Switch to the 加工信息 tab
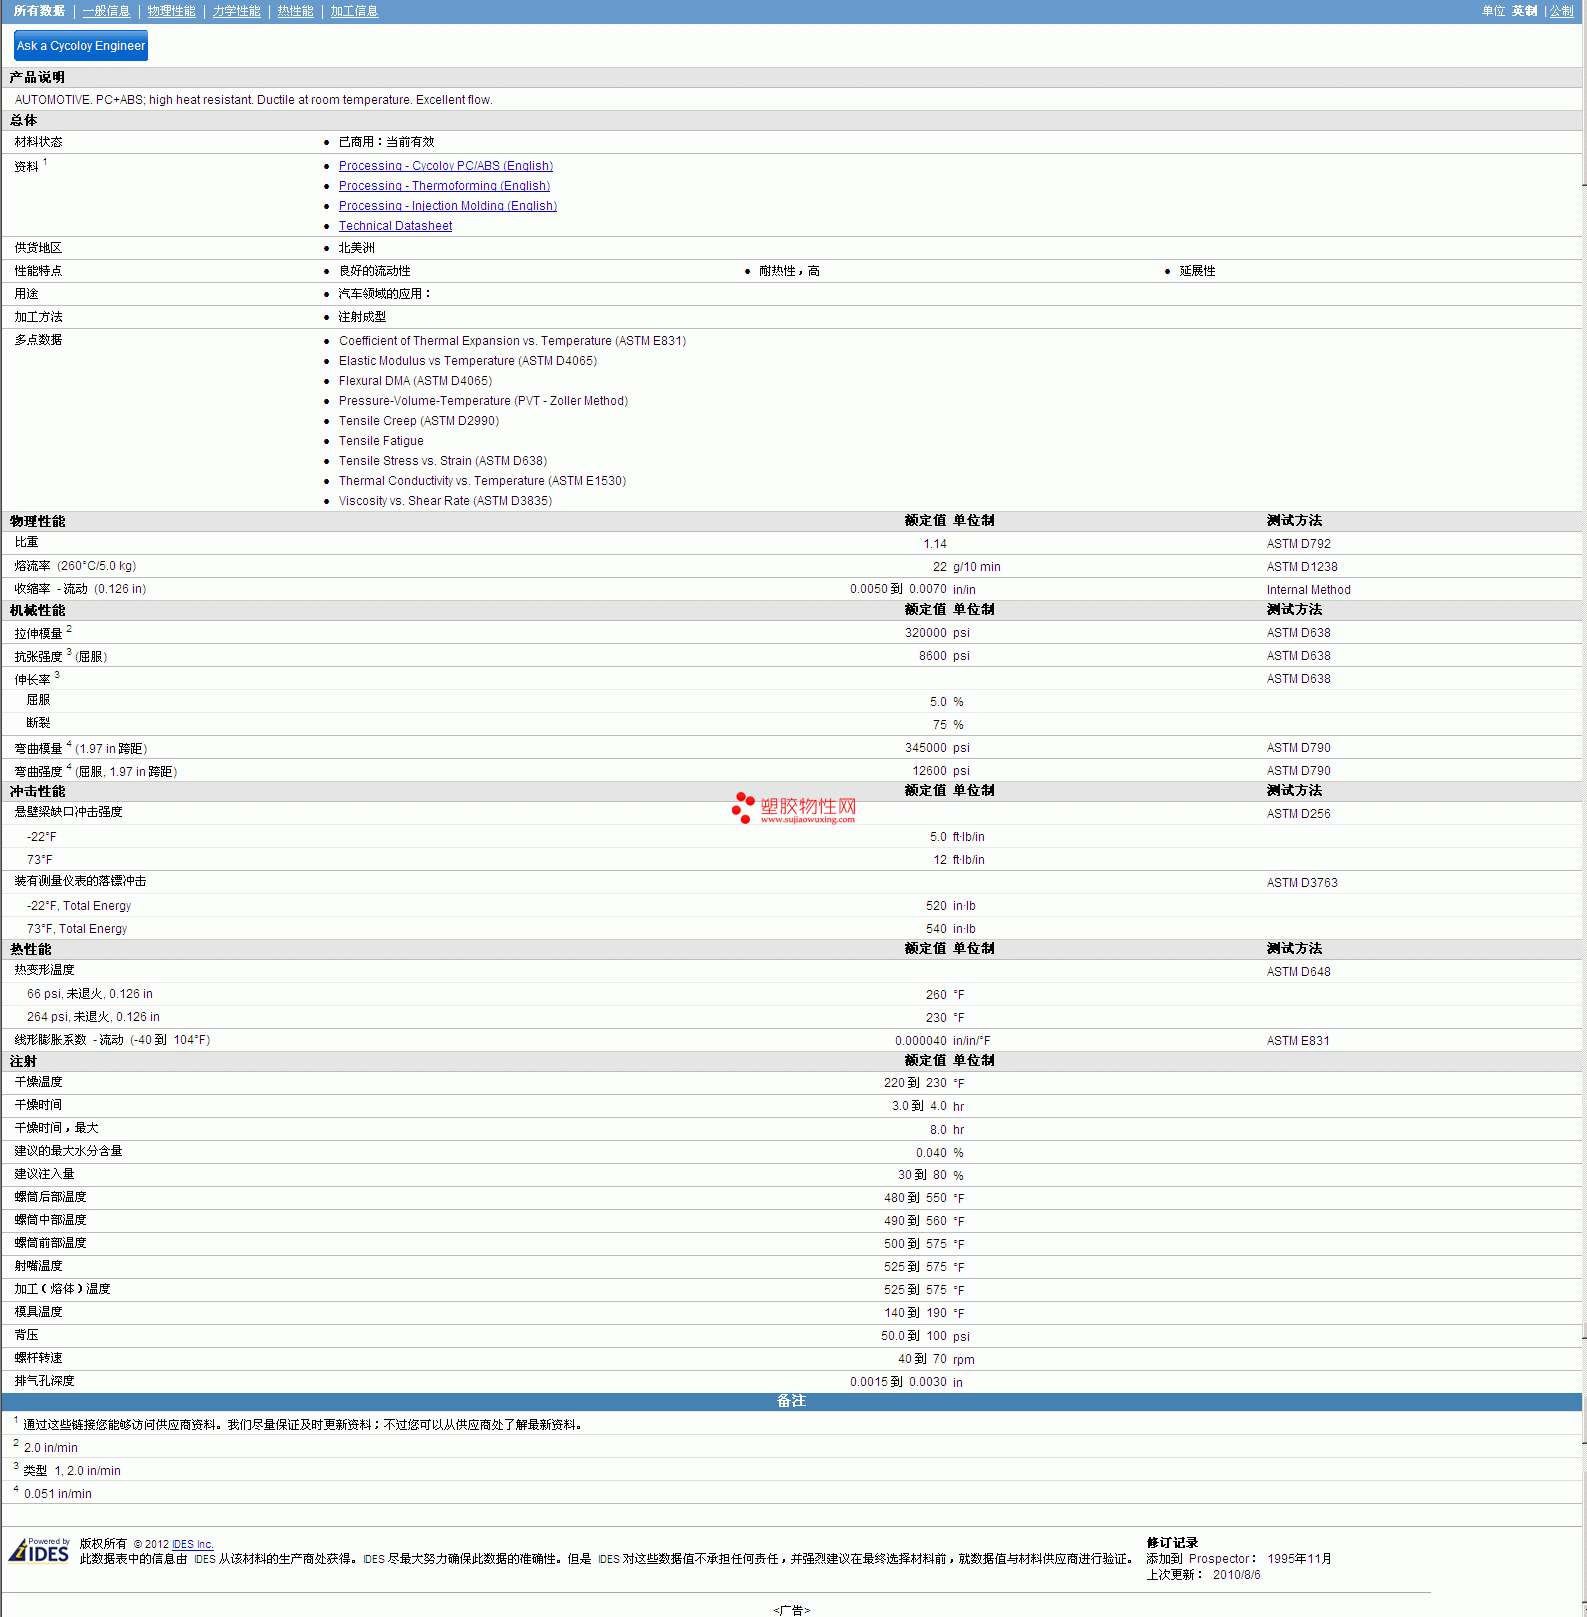 click(x=354, y=11)
